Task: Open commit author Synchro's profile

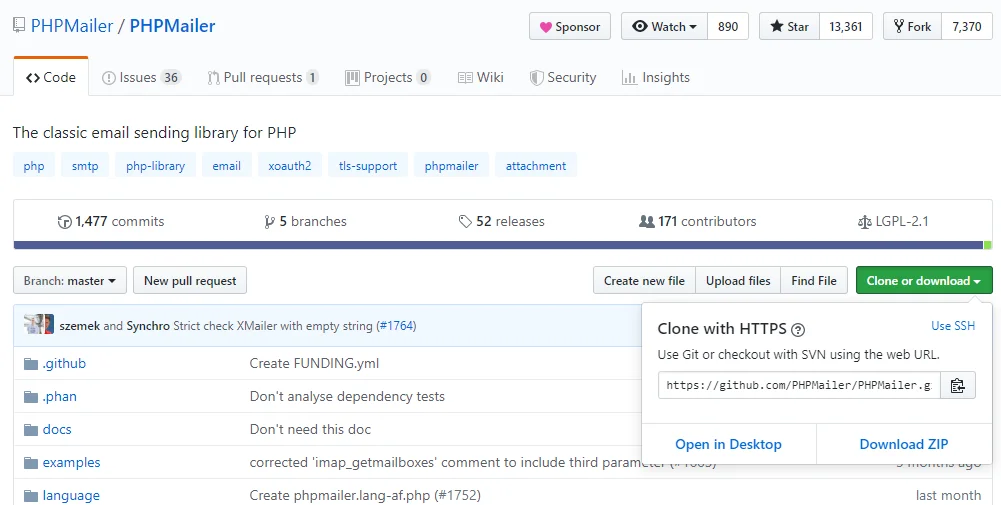Action: [x=148, y=326]
